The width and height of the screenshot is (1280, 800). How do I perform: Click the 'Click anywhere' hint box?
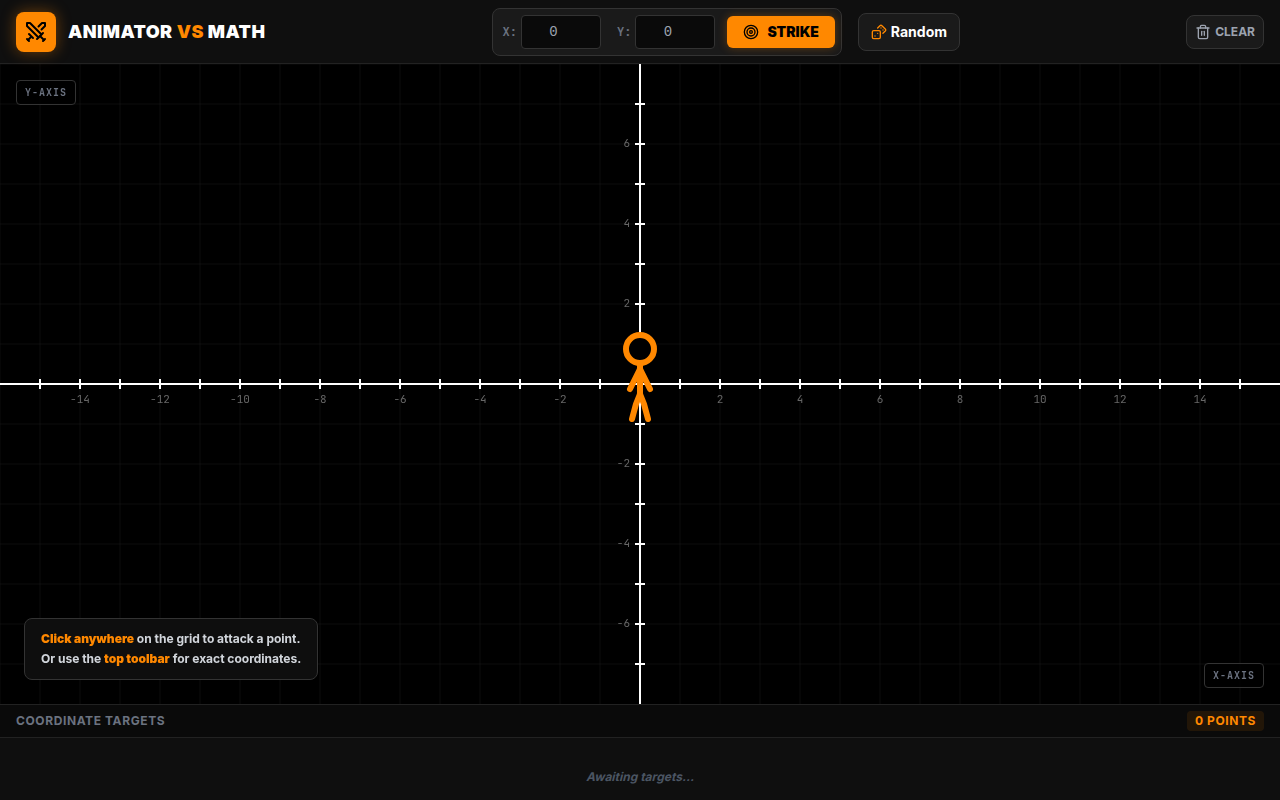coord(171,649)
